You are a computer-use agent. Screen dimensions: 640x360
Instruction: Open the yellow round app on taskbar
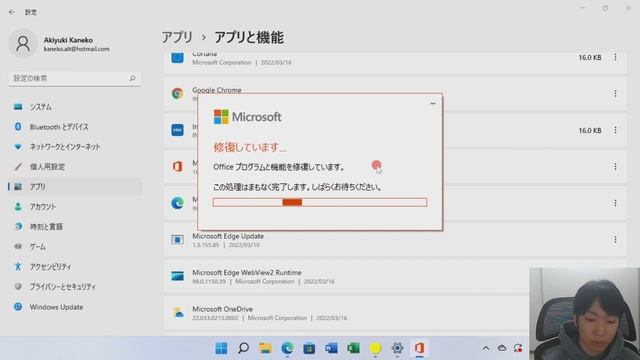coord(376,348)
